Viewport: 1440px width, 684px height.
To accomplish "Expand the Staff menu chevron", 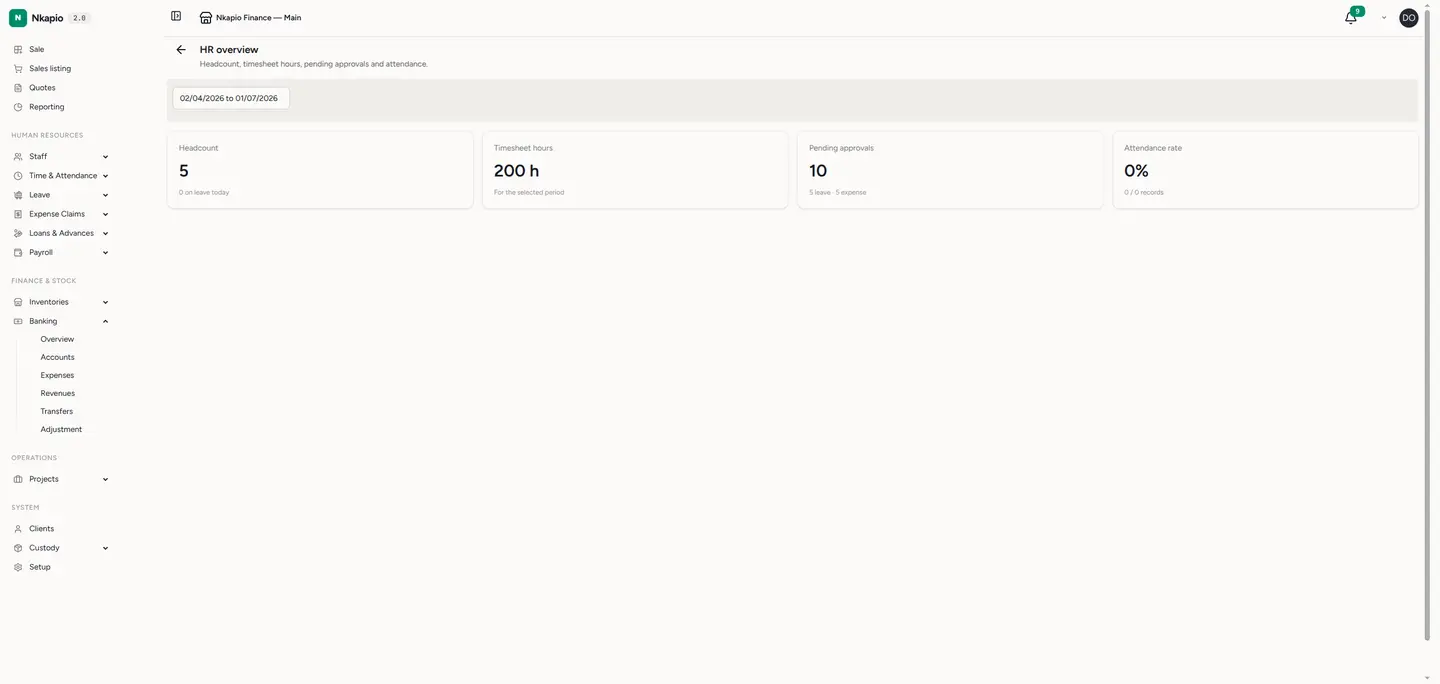I will (105, 157).
